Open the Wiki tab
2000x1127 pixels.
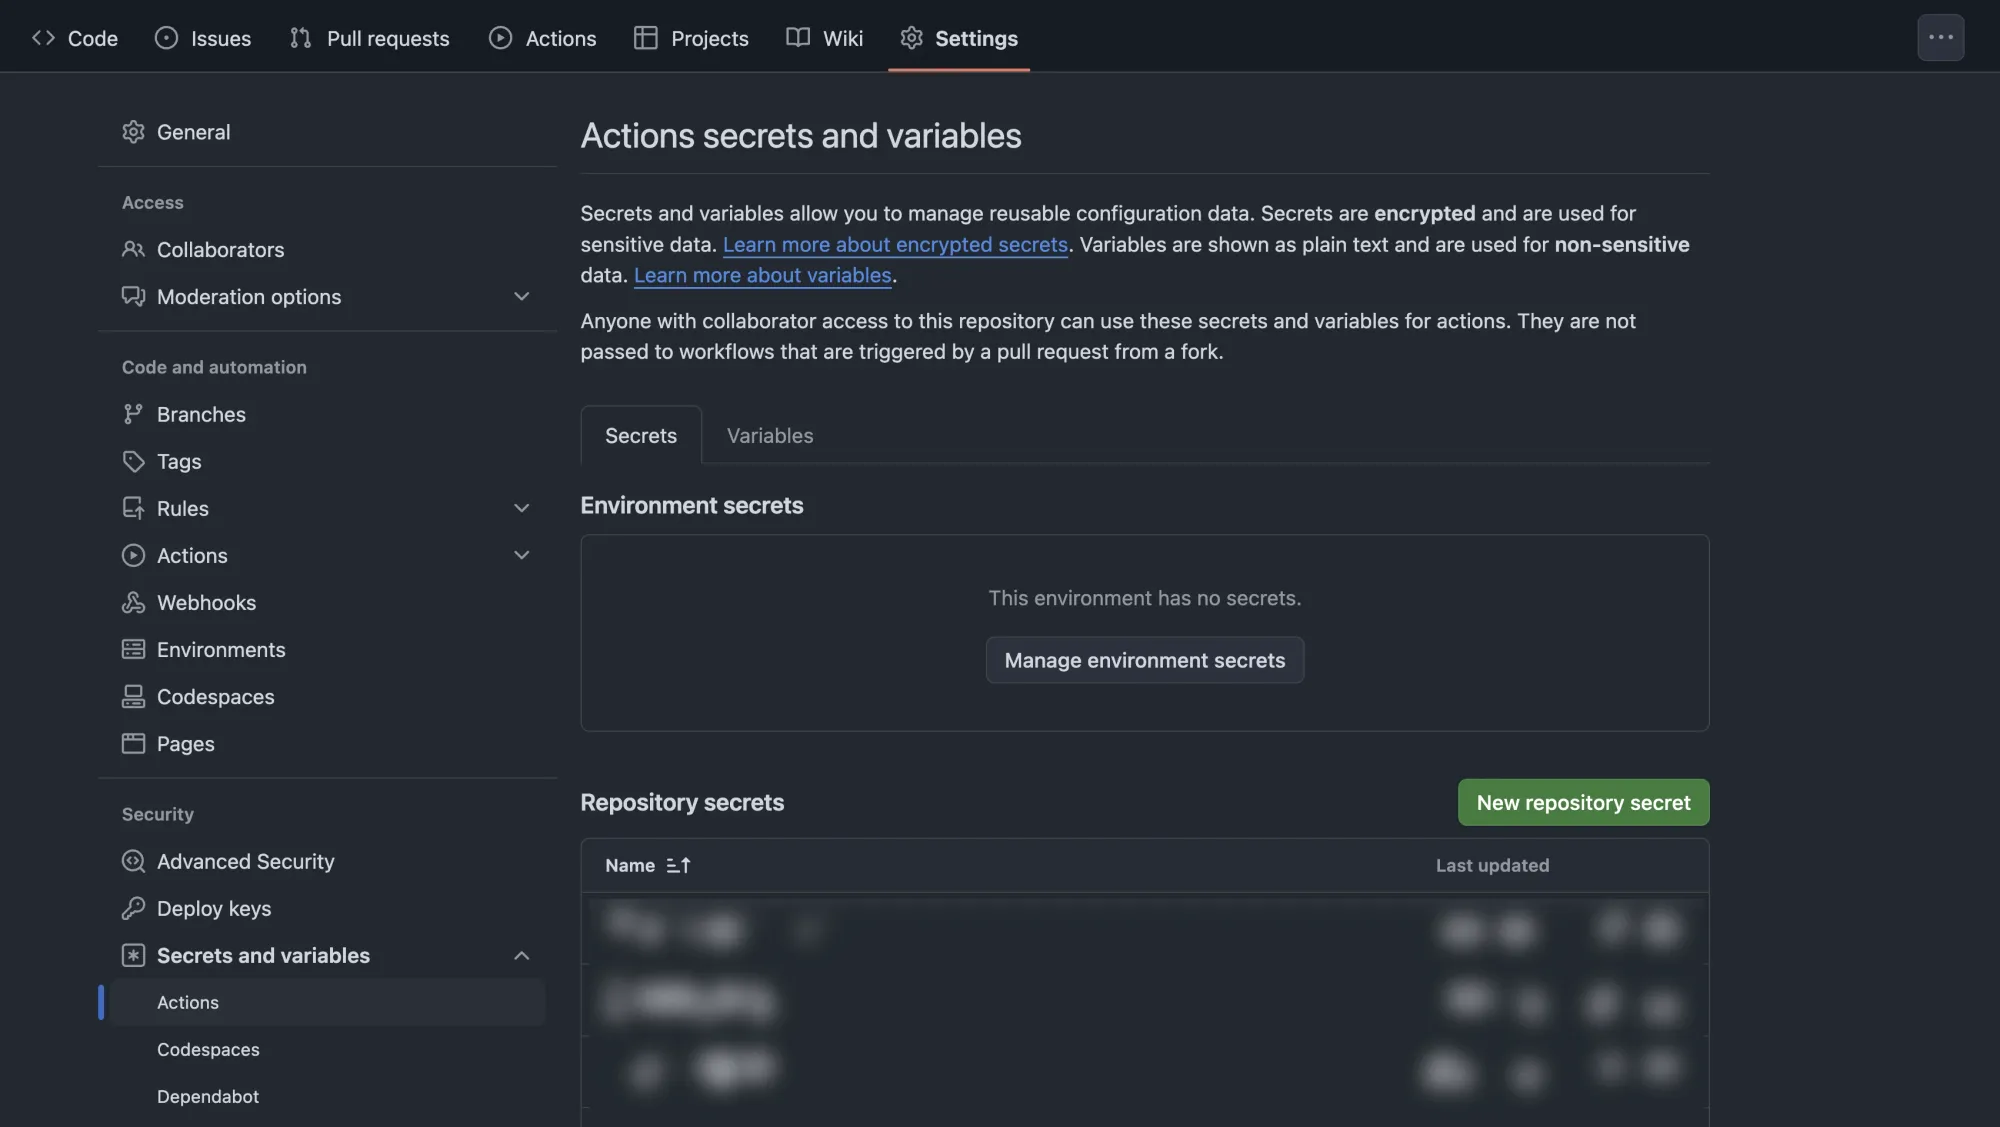pos(824,38)
